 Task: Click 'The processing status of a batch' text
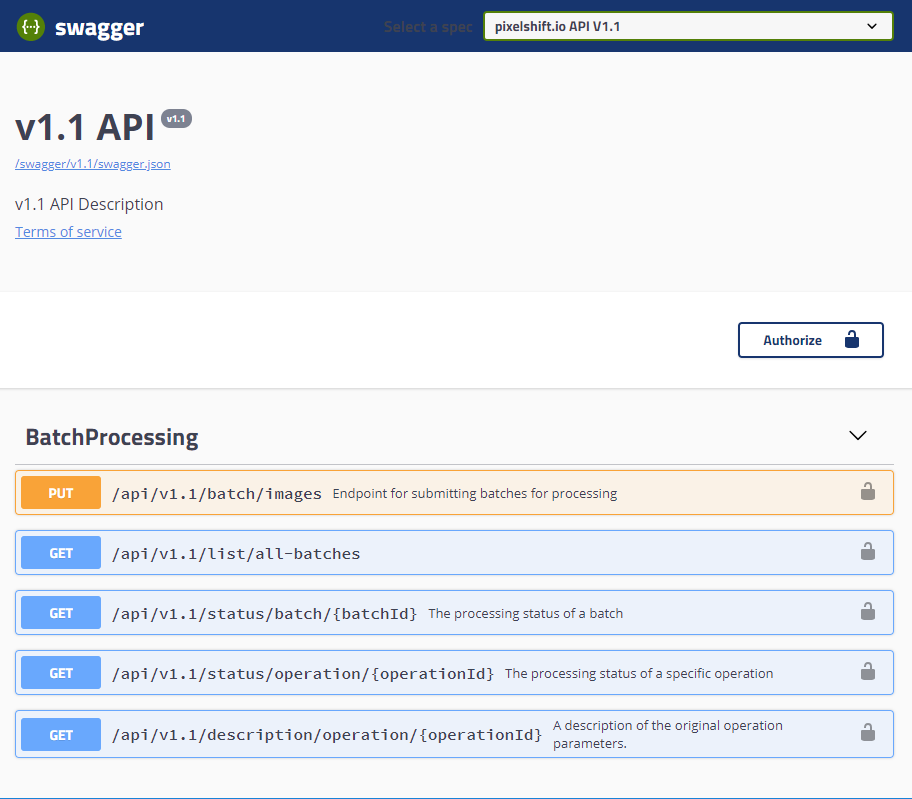pos(525,613)
